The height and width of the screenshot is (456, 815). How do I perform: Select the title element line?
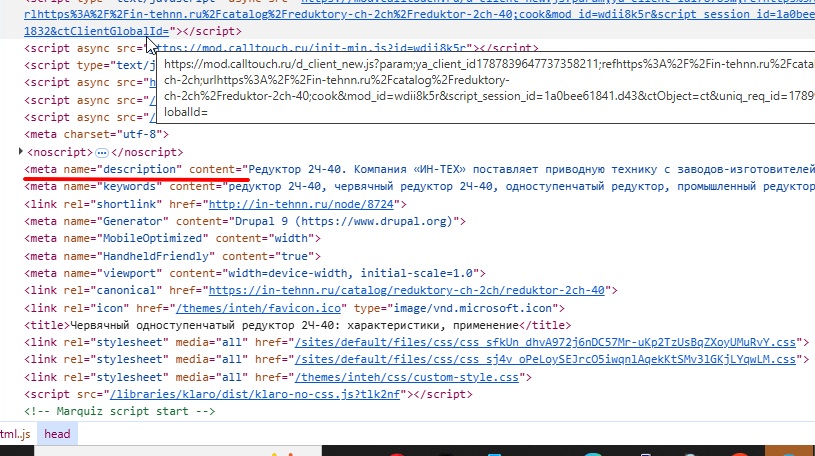coord(297,325)
